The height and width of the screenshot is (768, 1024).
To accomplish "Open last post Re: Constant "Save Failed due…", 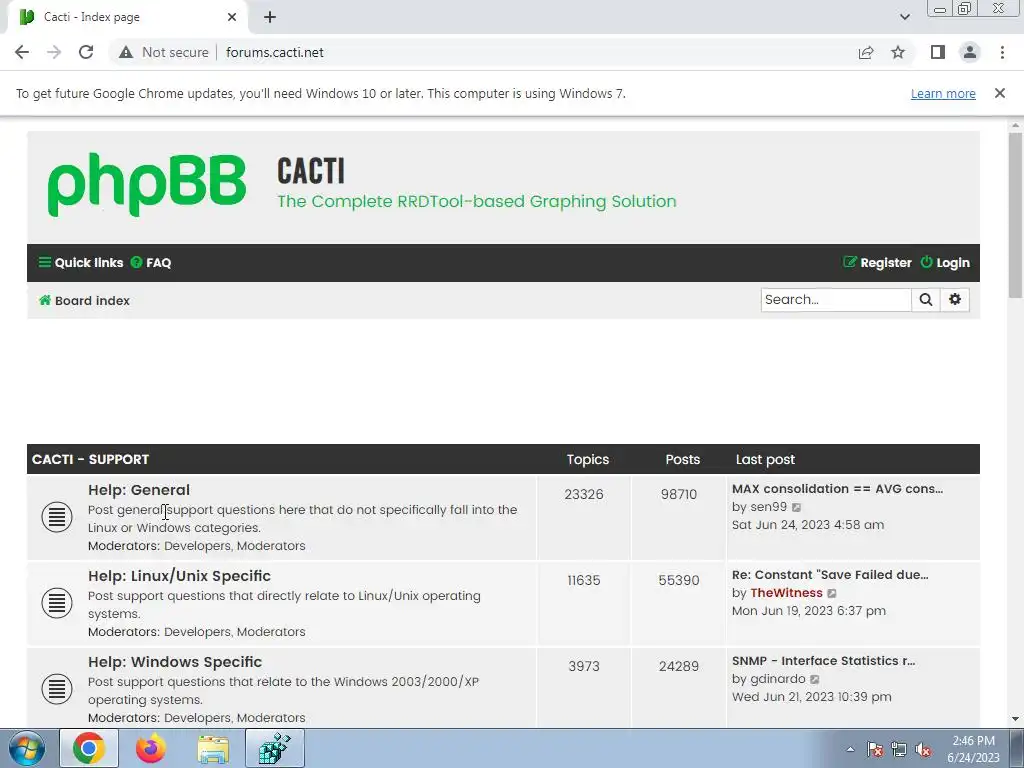I will tap(830, 575).
